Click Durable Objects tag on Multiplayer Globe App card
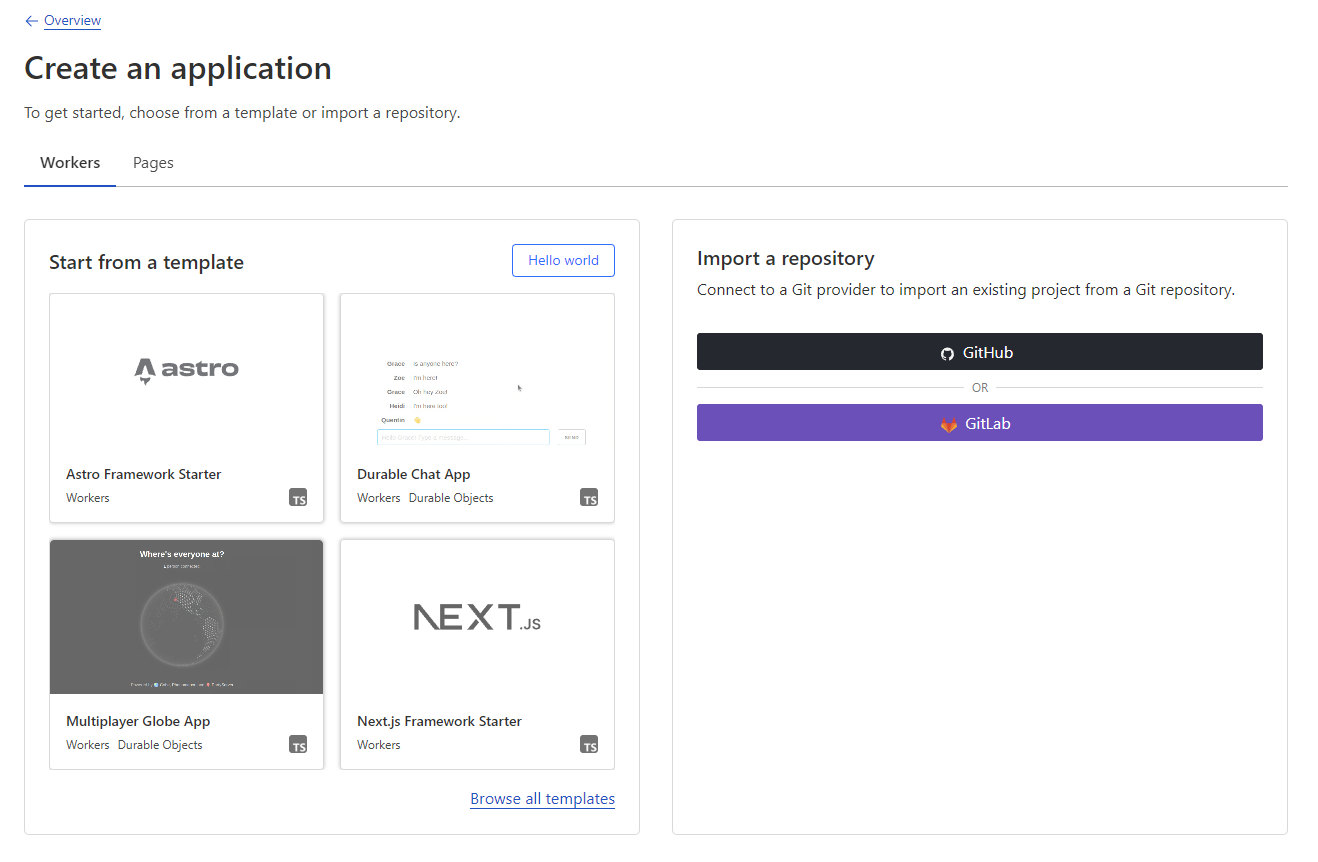The height and width of the screenshot is (862, 1318). pyautogui.click(x=160, y=745)
